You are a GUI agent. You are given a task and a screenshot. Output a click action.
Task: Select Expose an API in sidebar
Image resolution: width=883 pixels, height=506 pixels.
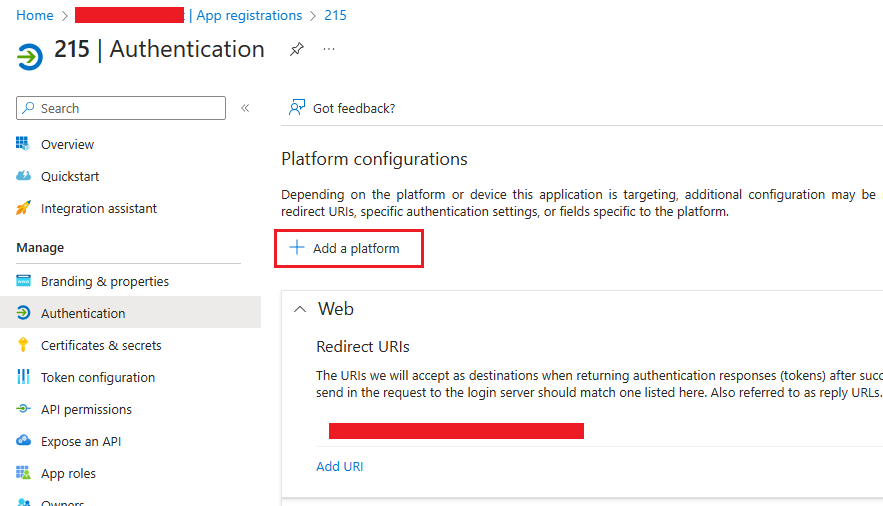point(81,441)
